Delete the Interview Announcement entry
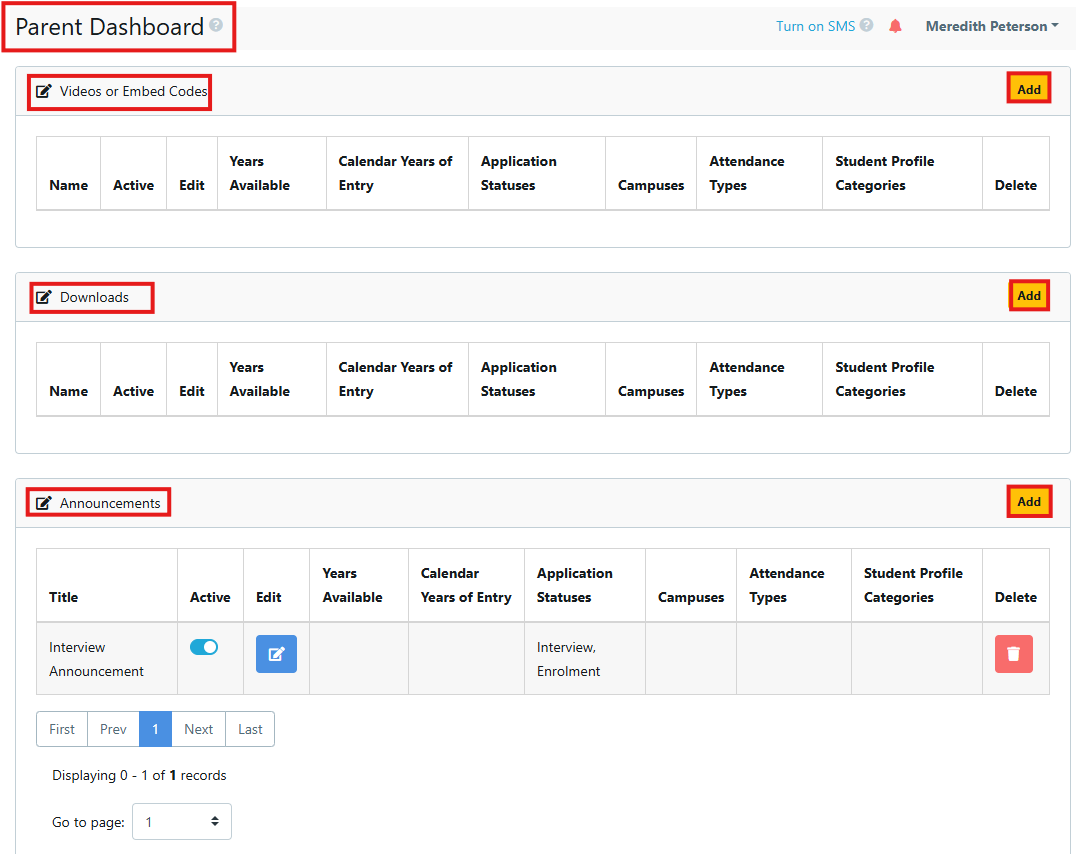Viewport: 1076px width, 854px height. 1013,653
